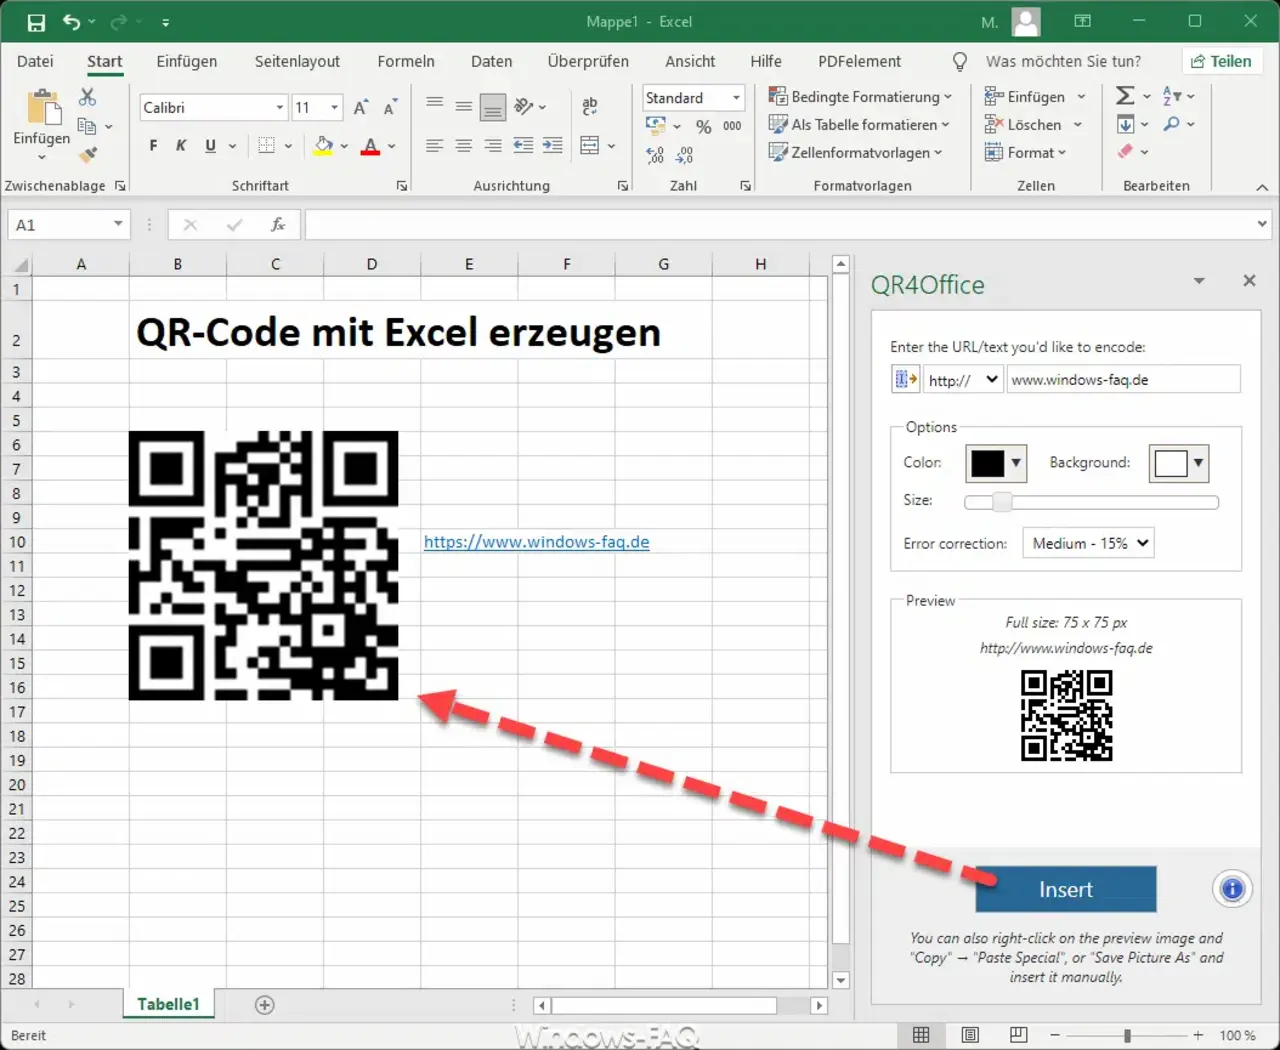Click the increase indent icon
The width and height of the screenshot is (1280, 1050).
click(552, 146)
